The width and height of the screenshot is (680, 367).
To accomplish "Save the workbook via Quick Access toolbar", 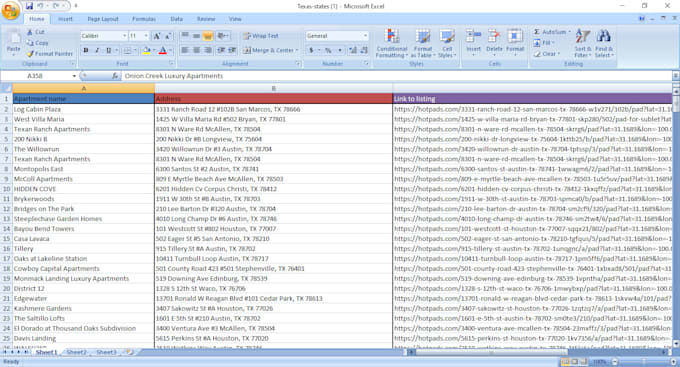I will (29, 6).
